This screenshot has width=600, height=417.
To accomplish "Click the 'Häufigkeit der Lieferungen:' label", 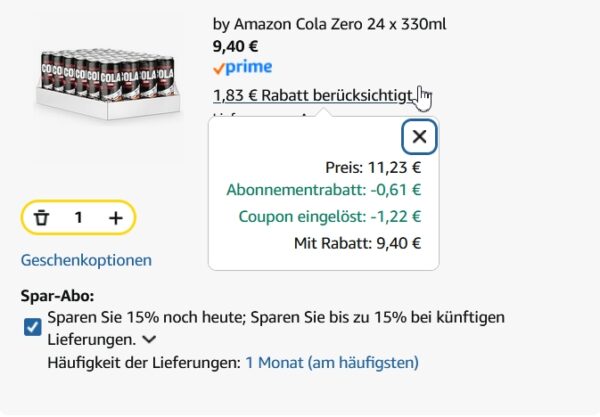I will pos(143,362).
